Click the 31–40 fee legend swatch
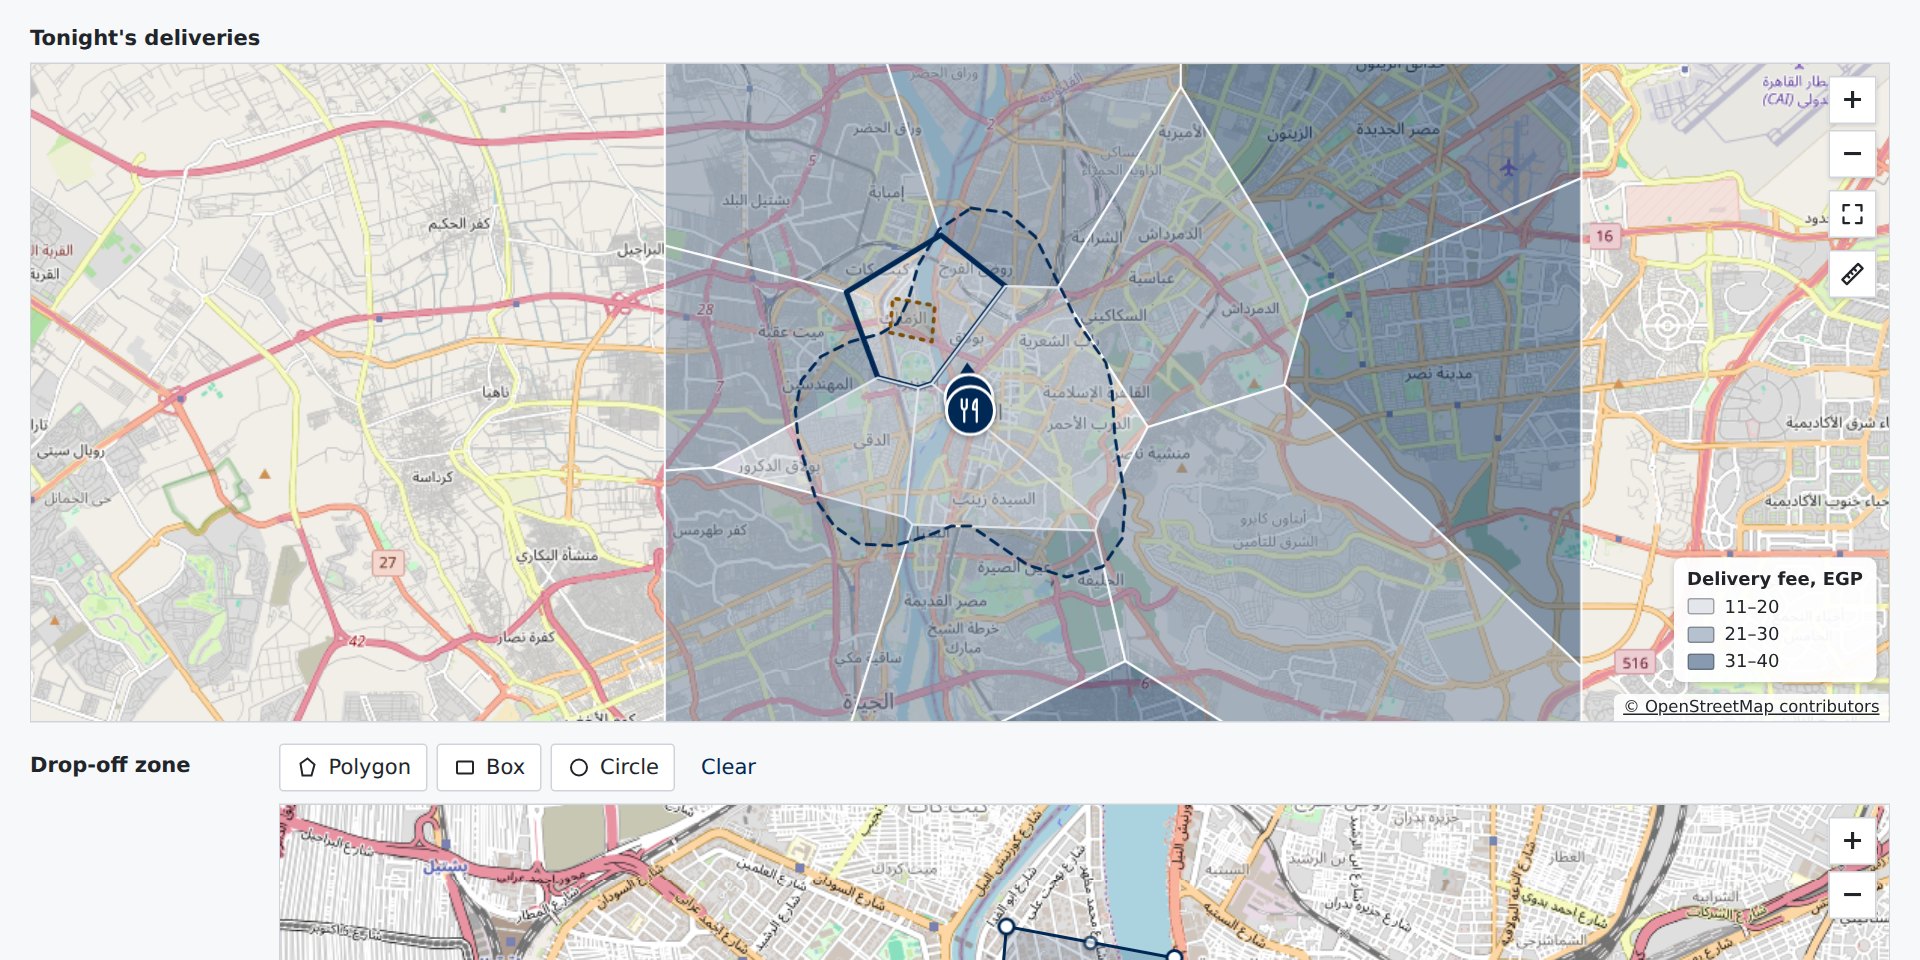This screenshot has height=960, width=1920. click(1701, 661)
